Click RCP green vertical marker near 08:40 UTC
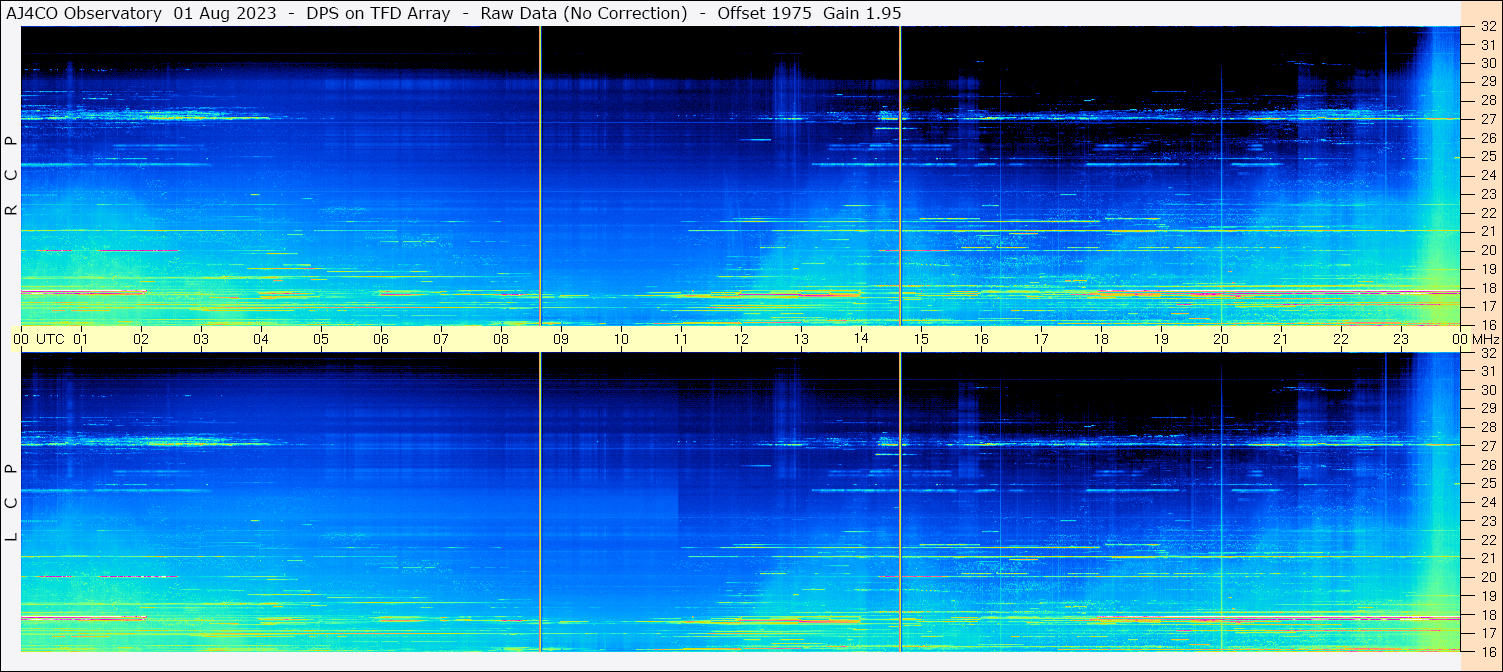The width and height of the screenshot is (1503, 672). (540, 175)
